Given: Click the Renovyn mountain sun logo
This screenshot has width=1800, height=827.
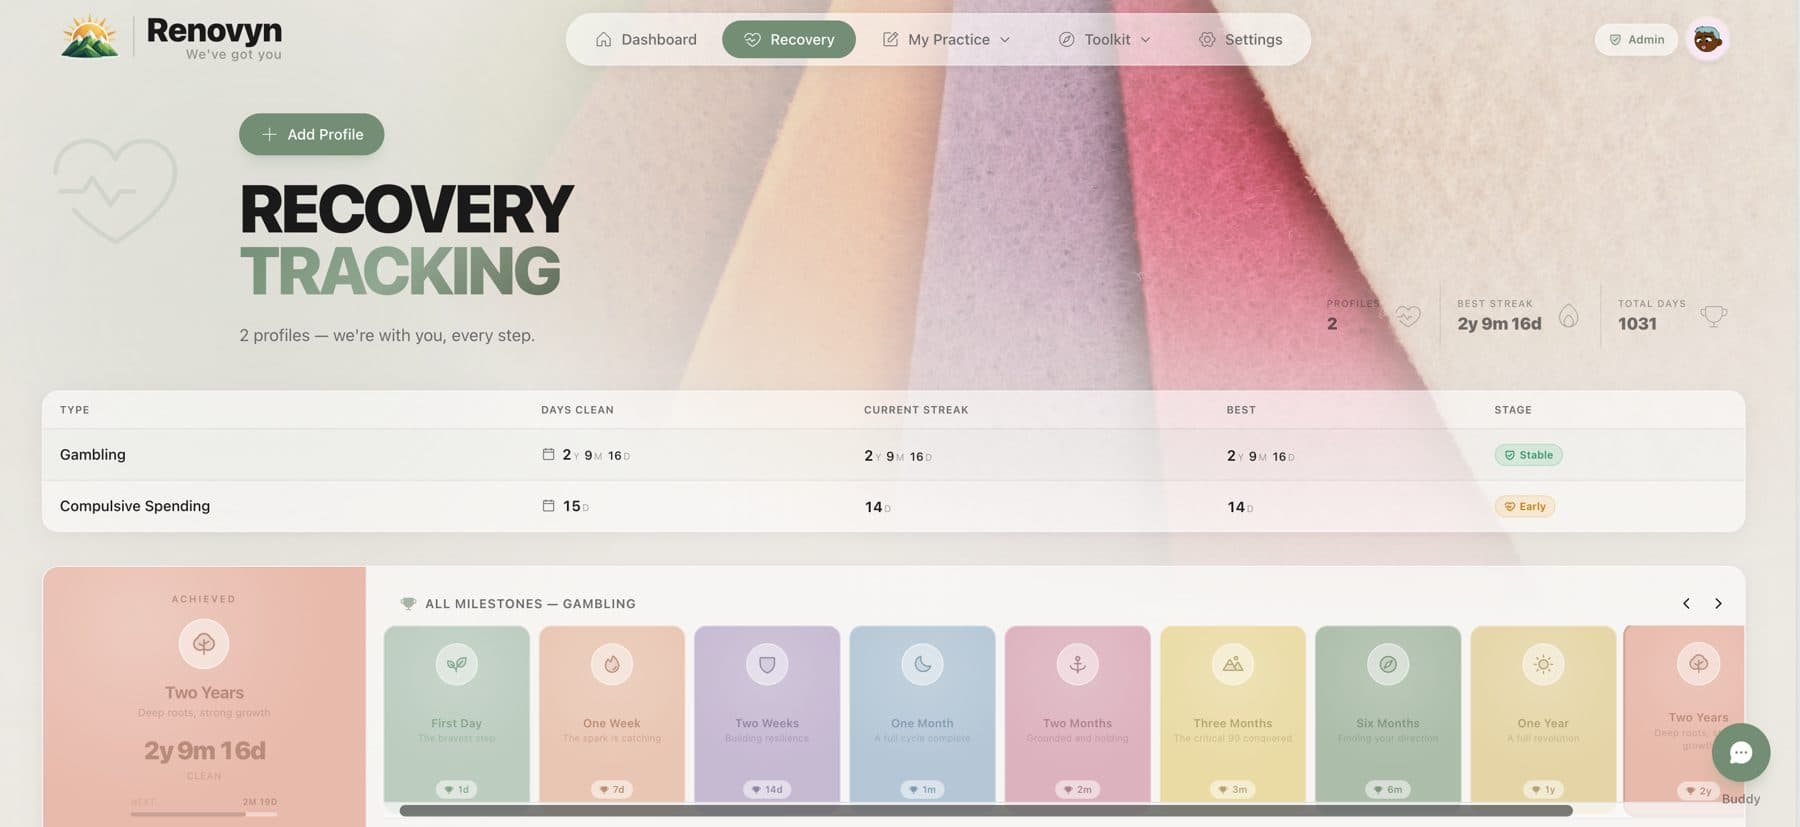Looking at the screenshot, I should (90, 37).
